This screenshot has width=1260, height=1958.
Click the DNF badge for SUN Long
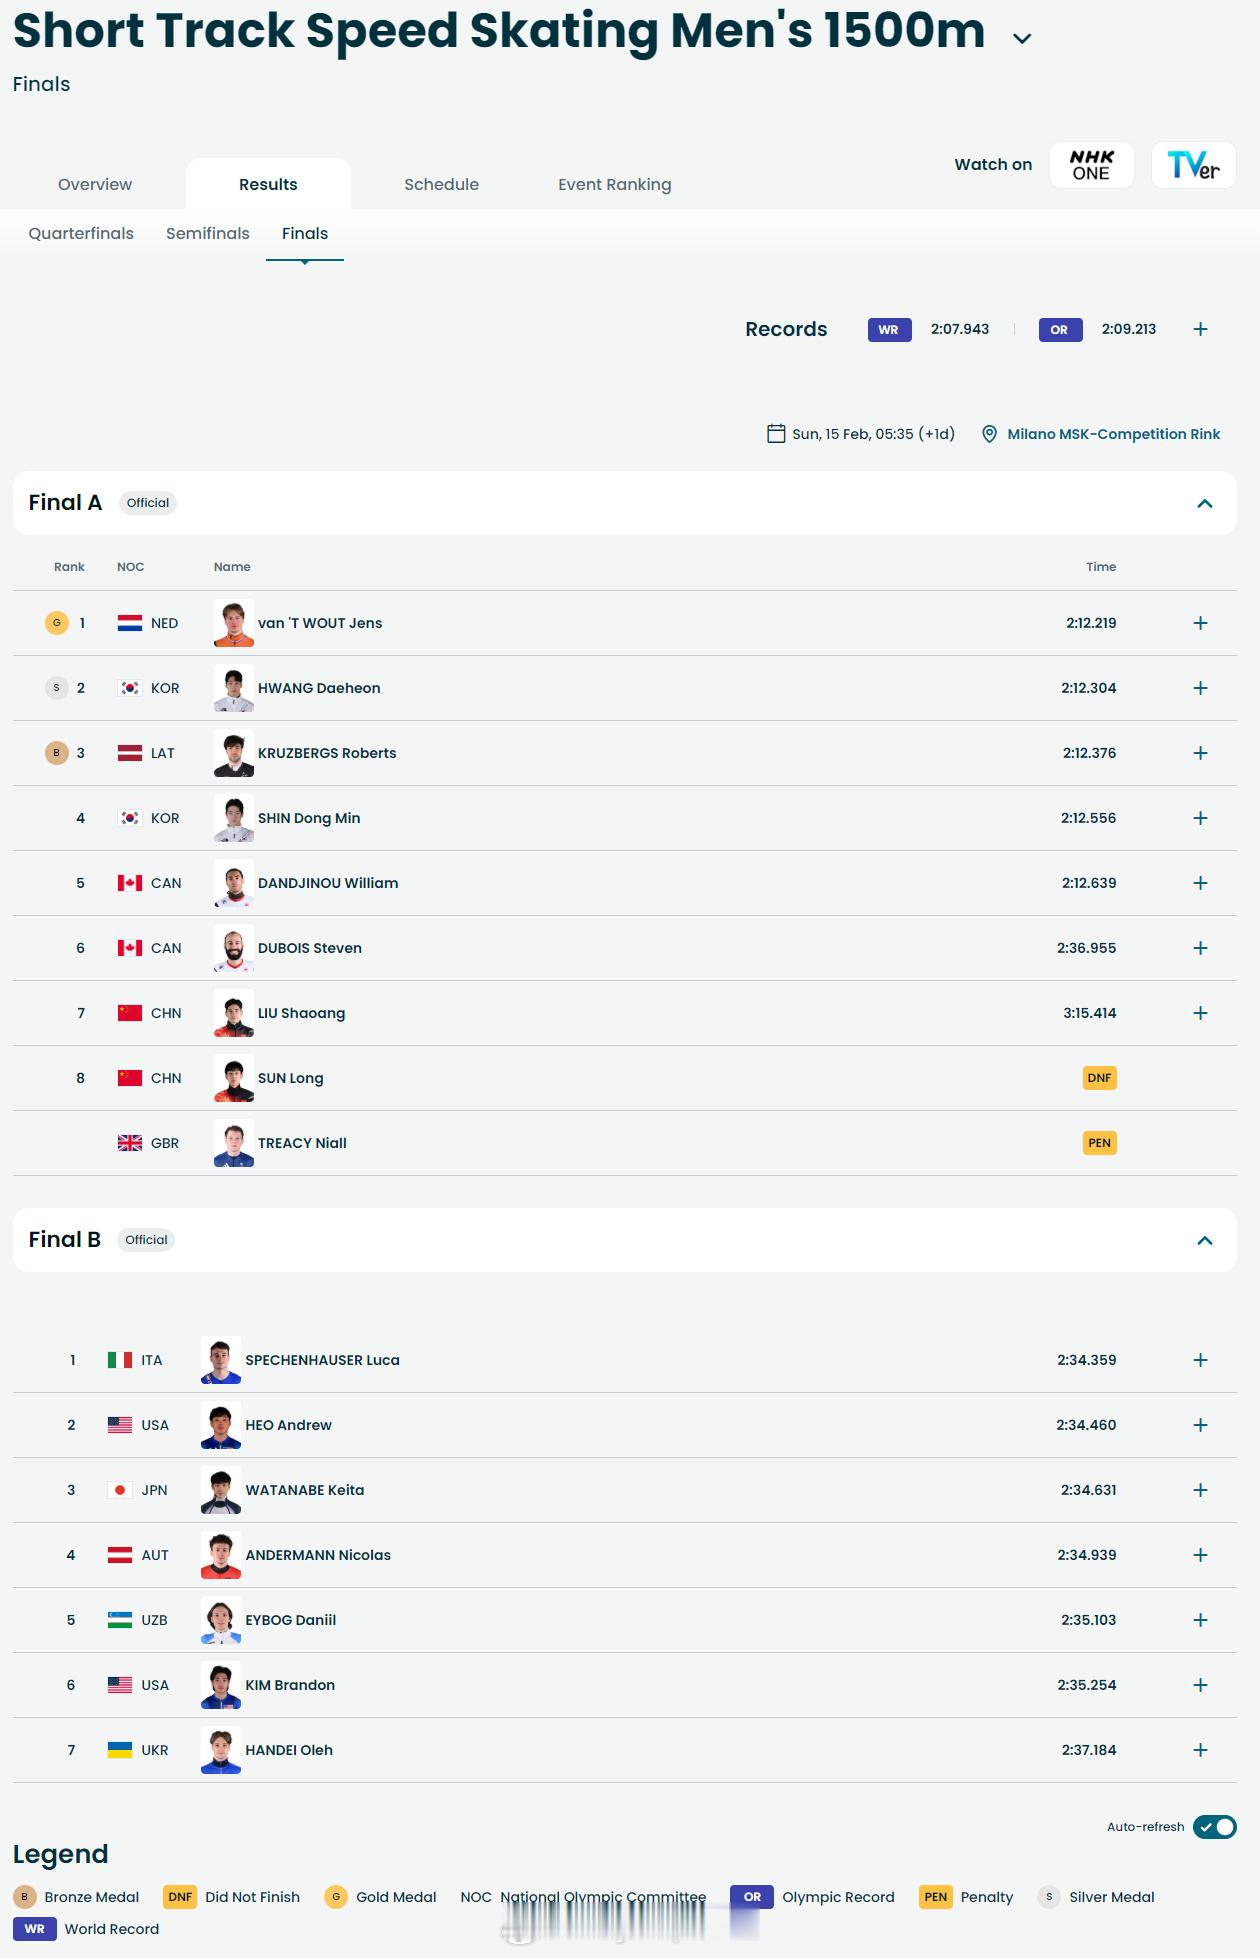pyautogui.click(x=1099, y=1078)
